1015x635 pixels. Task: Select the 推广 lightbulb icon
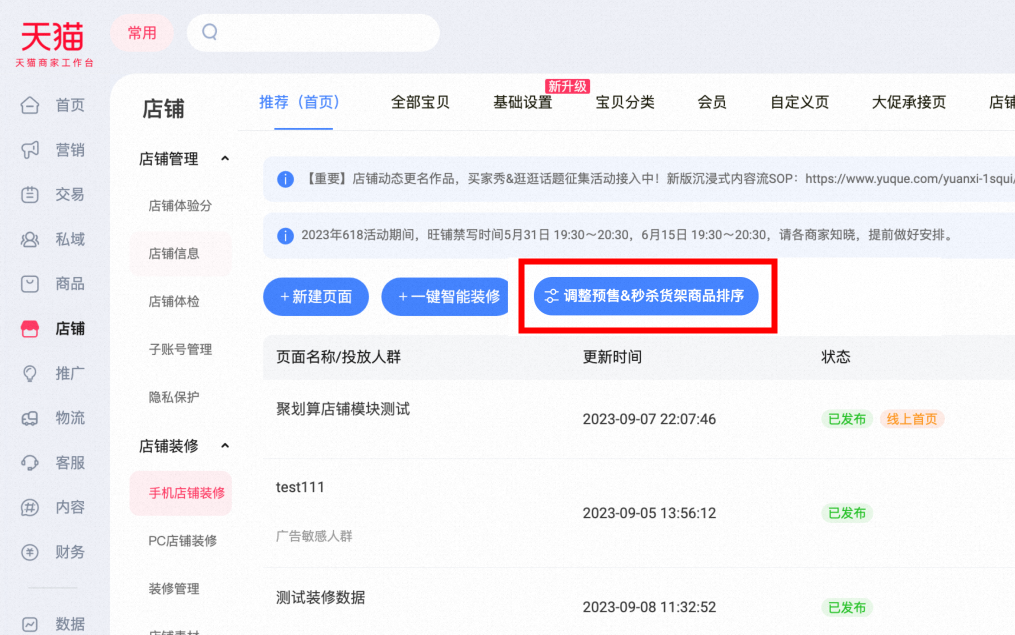(30, 373)
